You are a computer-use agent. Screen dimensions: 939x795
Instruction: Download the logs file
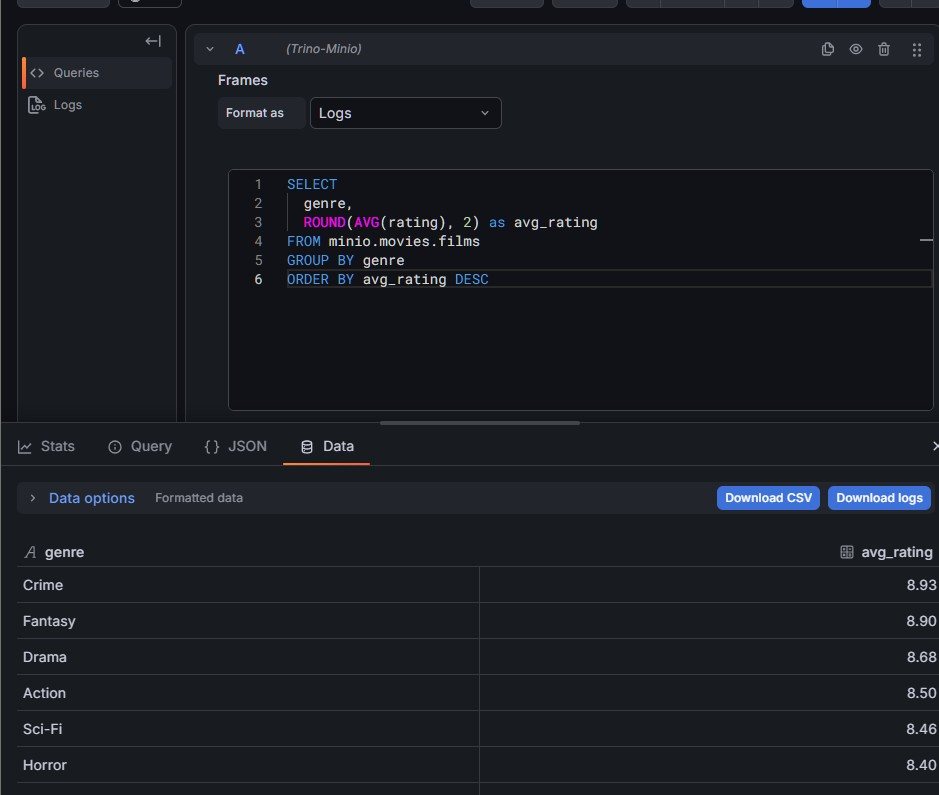pos(879,498)
